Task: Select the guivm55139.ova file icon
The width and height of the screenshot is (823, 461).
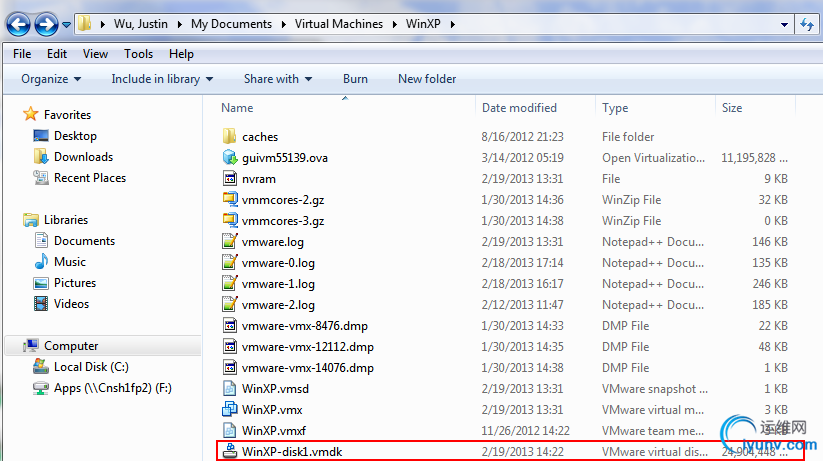Action: [229, 158]
